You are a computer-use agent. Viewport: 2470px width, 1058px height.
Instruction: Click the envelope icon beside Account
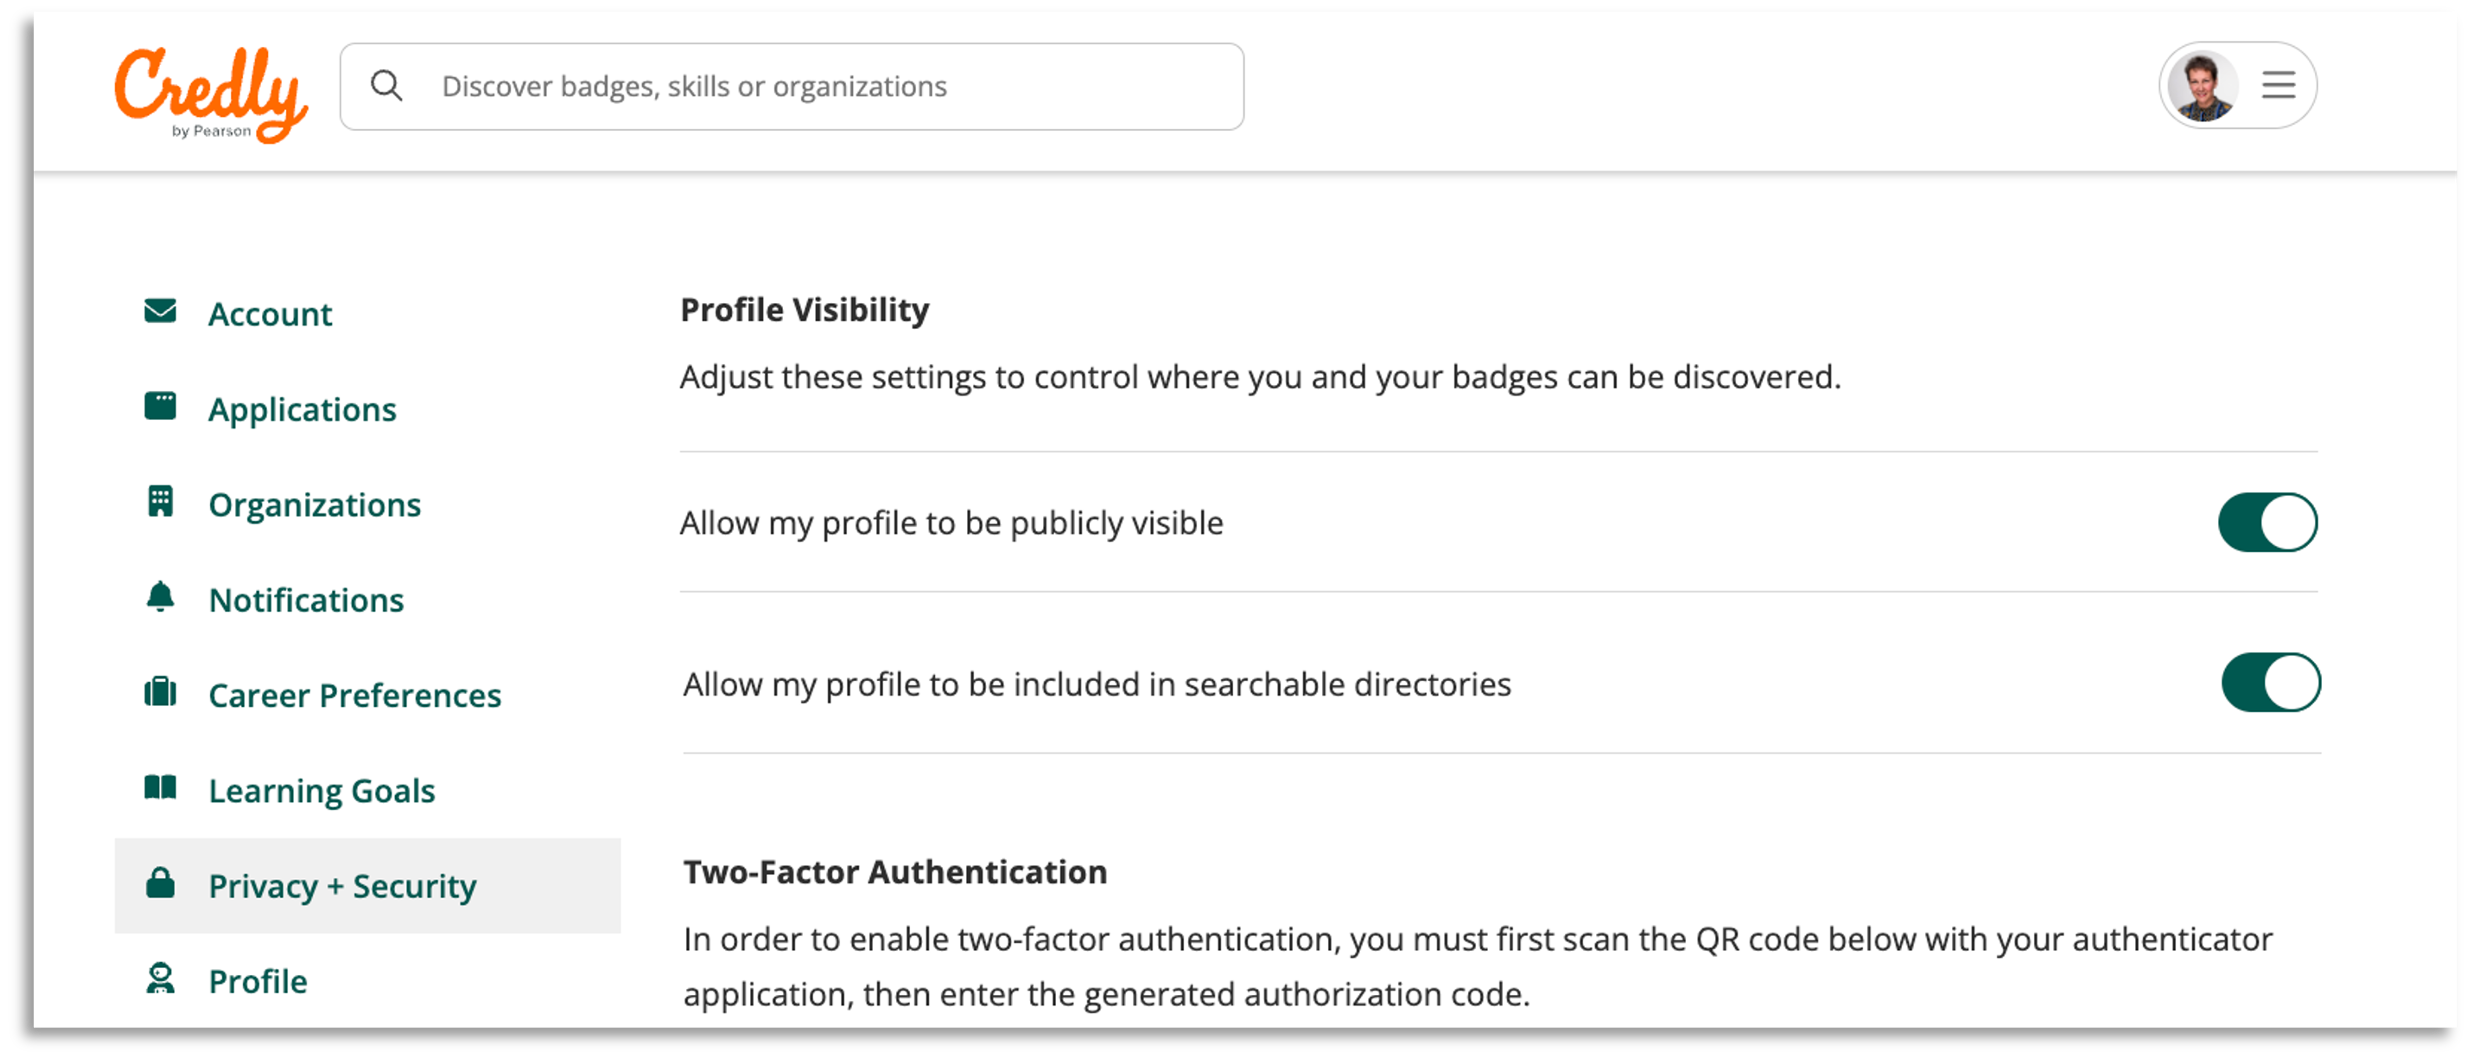tap(160, 312)
